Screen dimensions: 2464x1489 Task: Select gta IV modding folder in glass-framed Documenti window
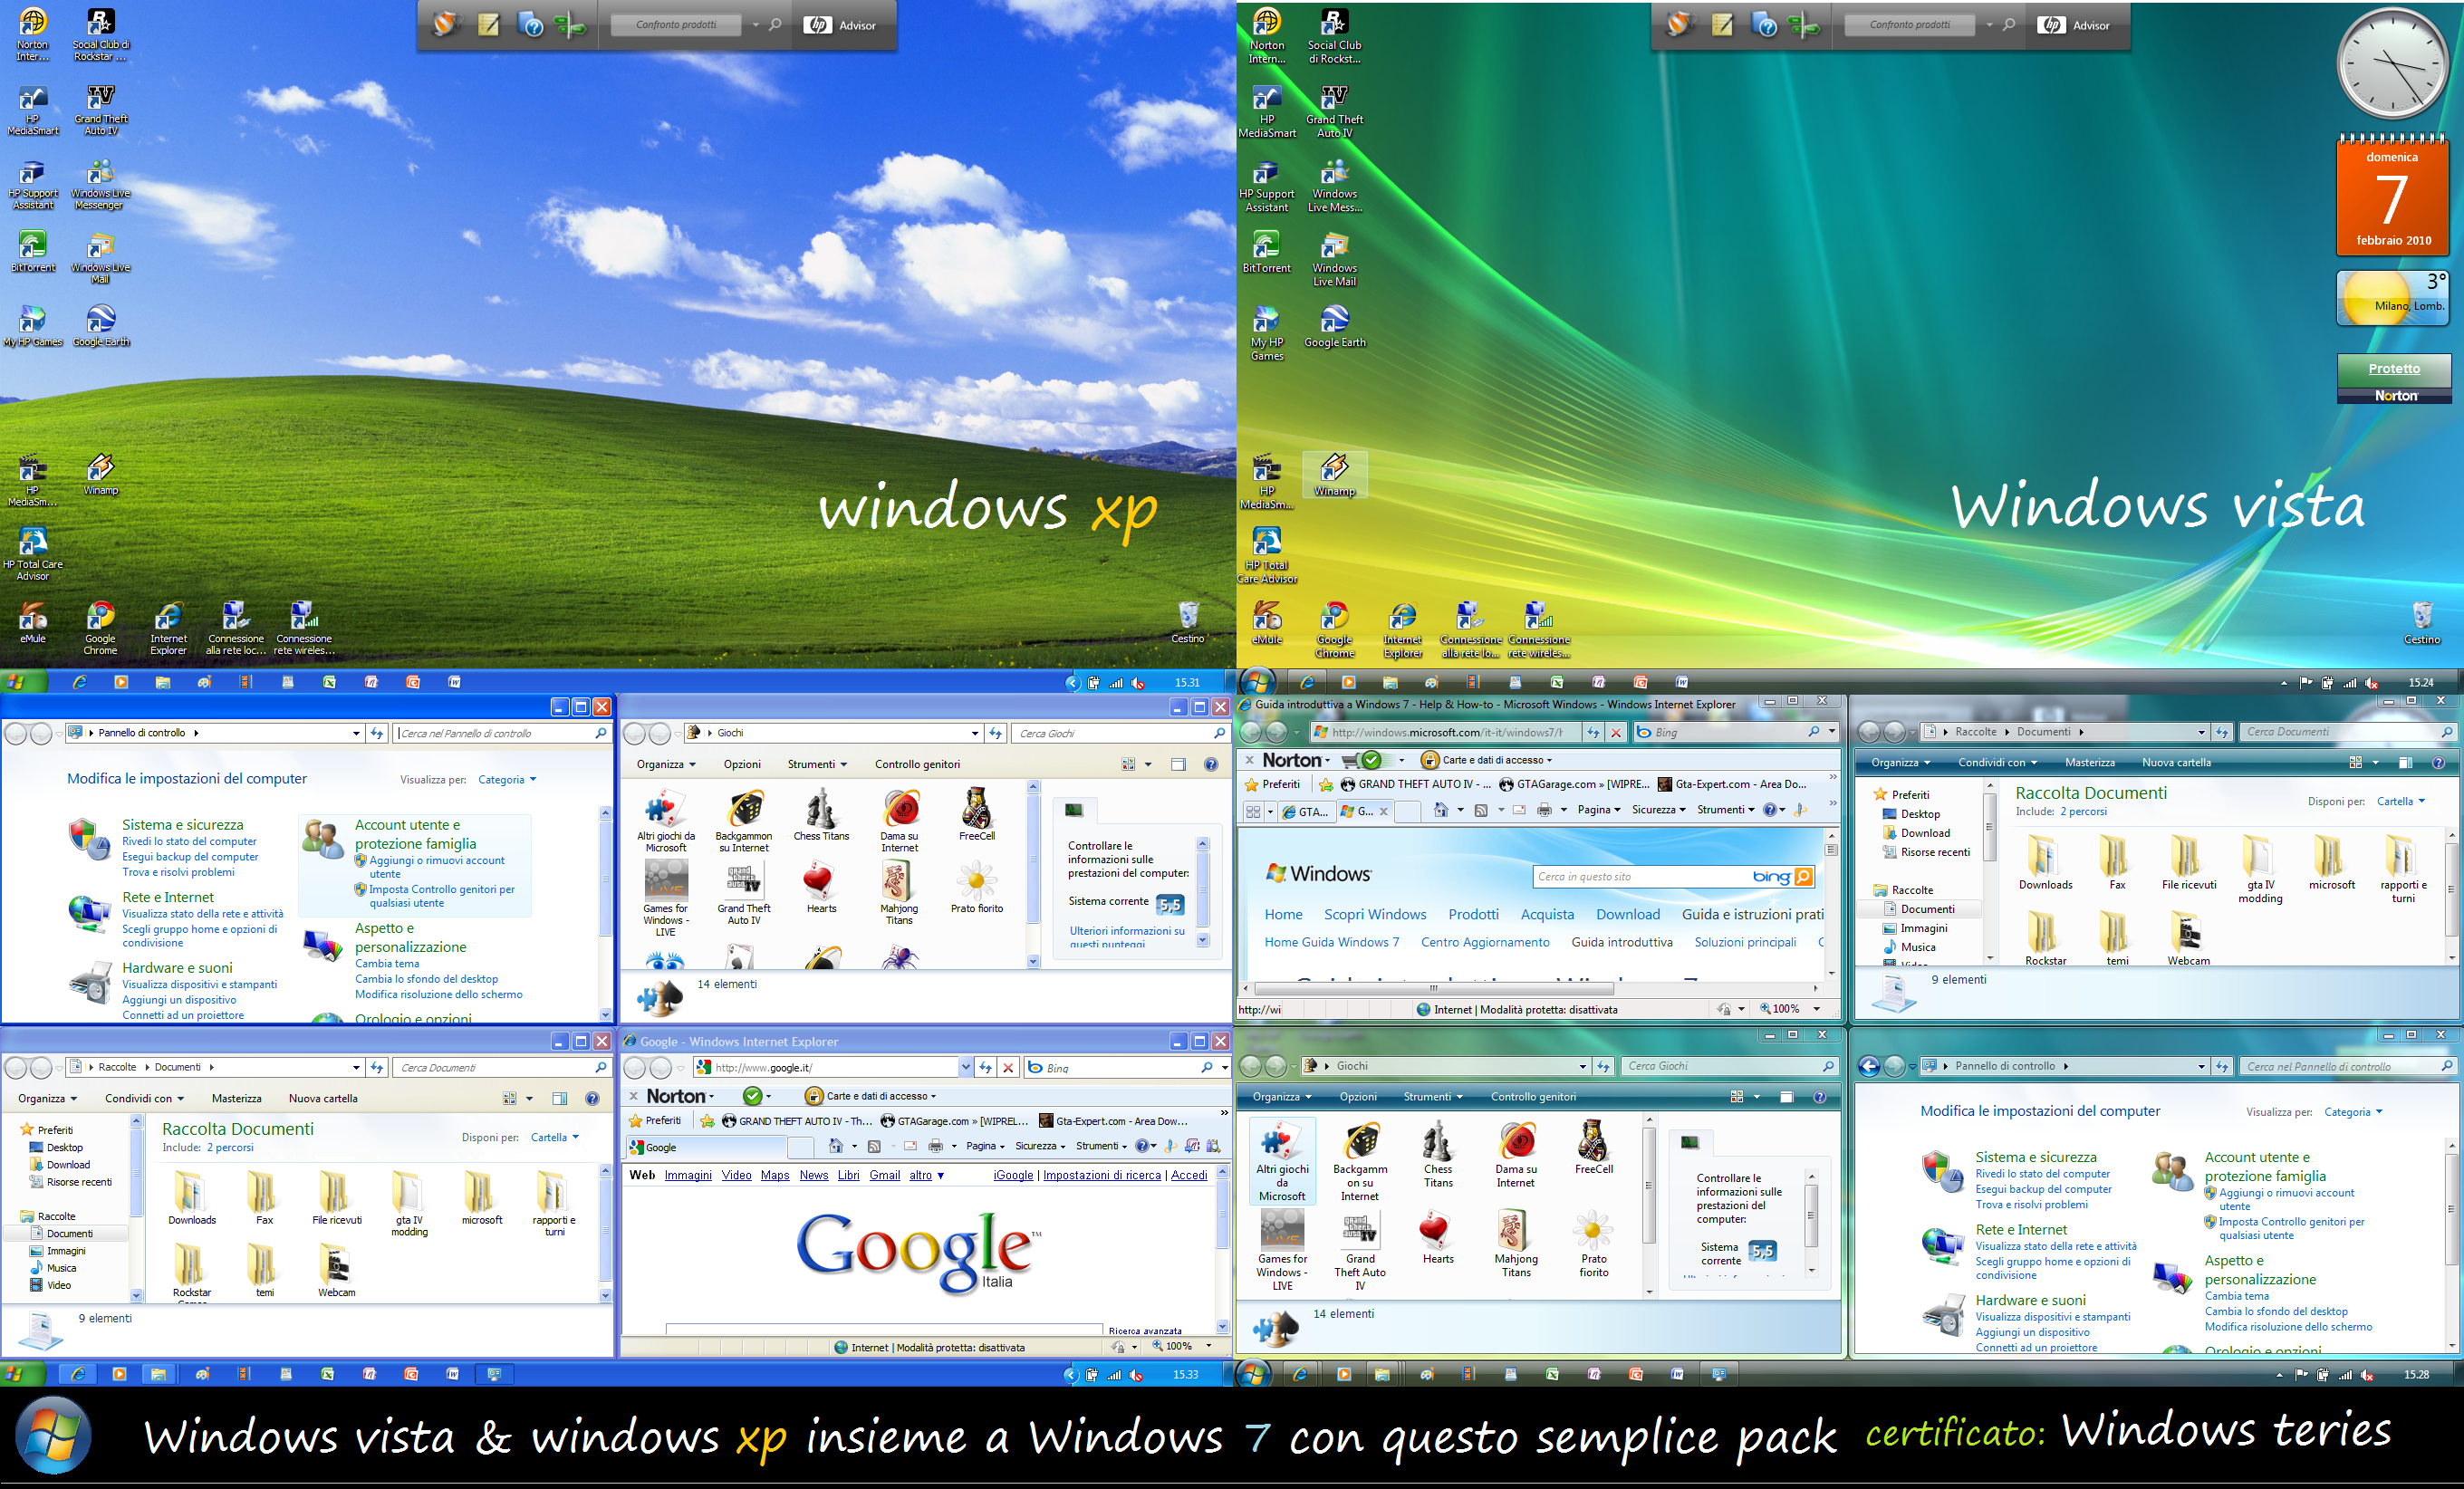[x=2259, y=869]
